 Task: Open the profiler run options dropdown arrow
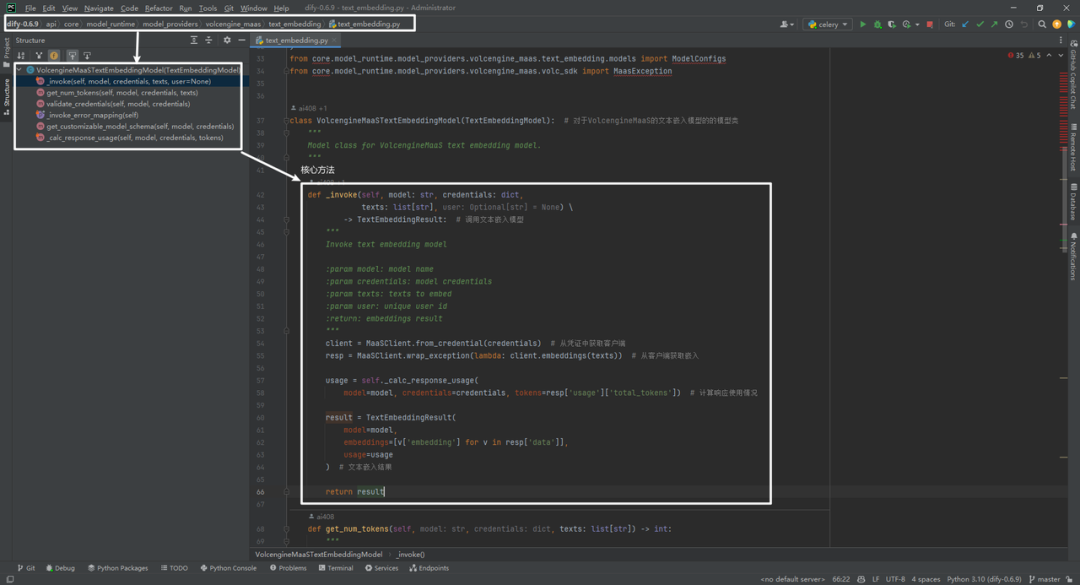[917, 25]
